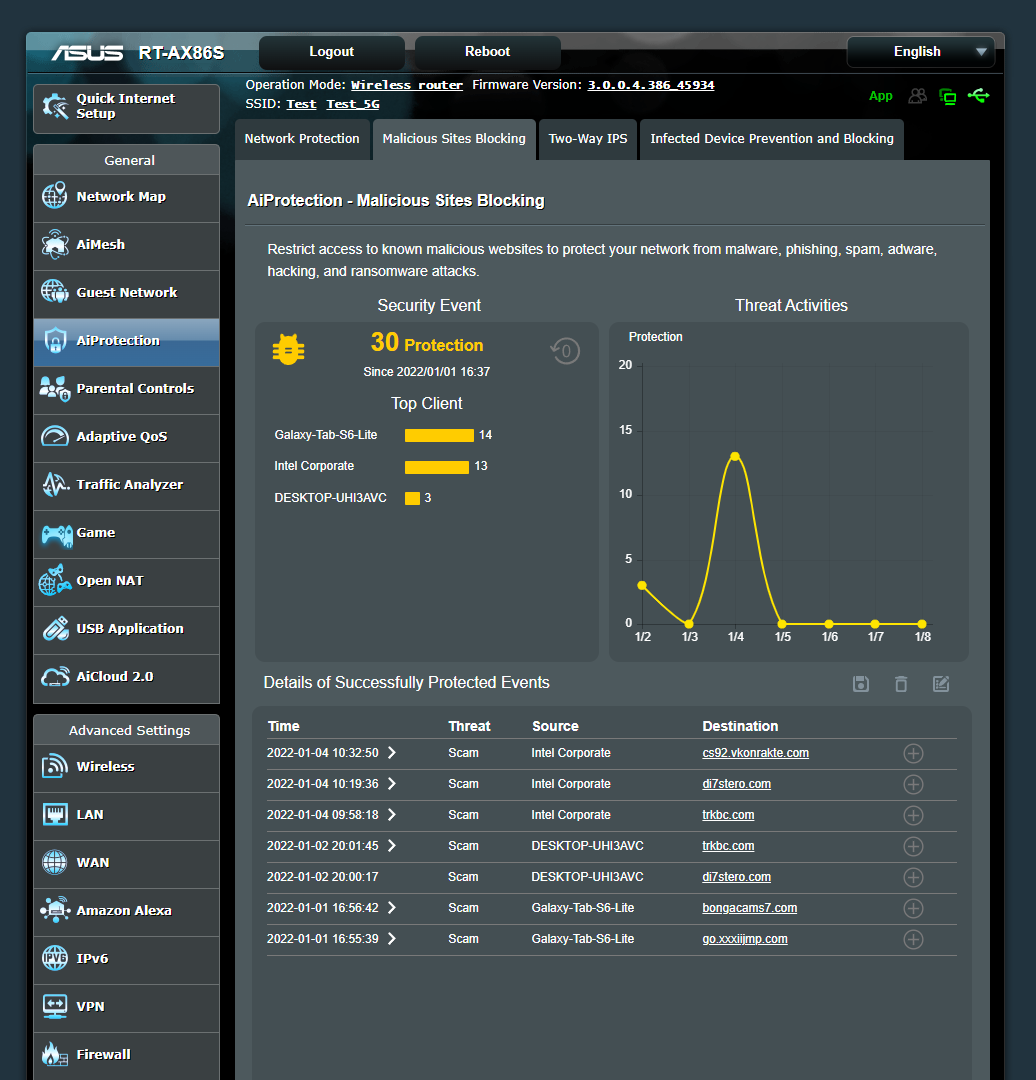Open the Wireless router operation mode link
Screen dimensions: 1036x1080
point(406,85)
